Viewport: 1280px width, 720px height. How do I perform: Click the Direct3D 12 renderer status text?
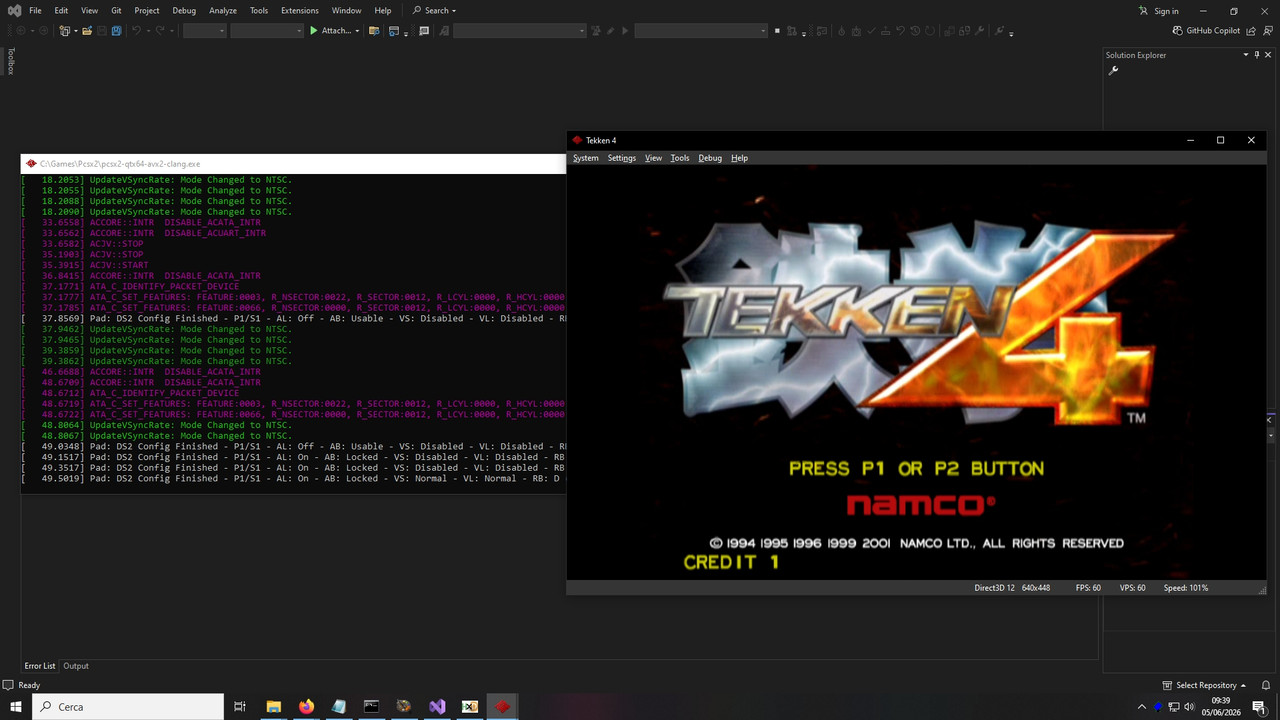click(x=994, y=588)
